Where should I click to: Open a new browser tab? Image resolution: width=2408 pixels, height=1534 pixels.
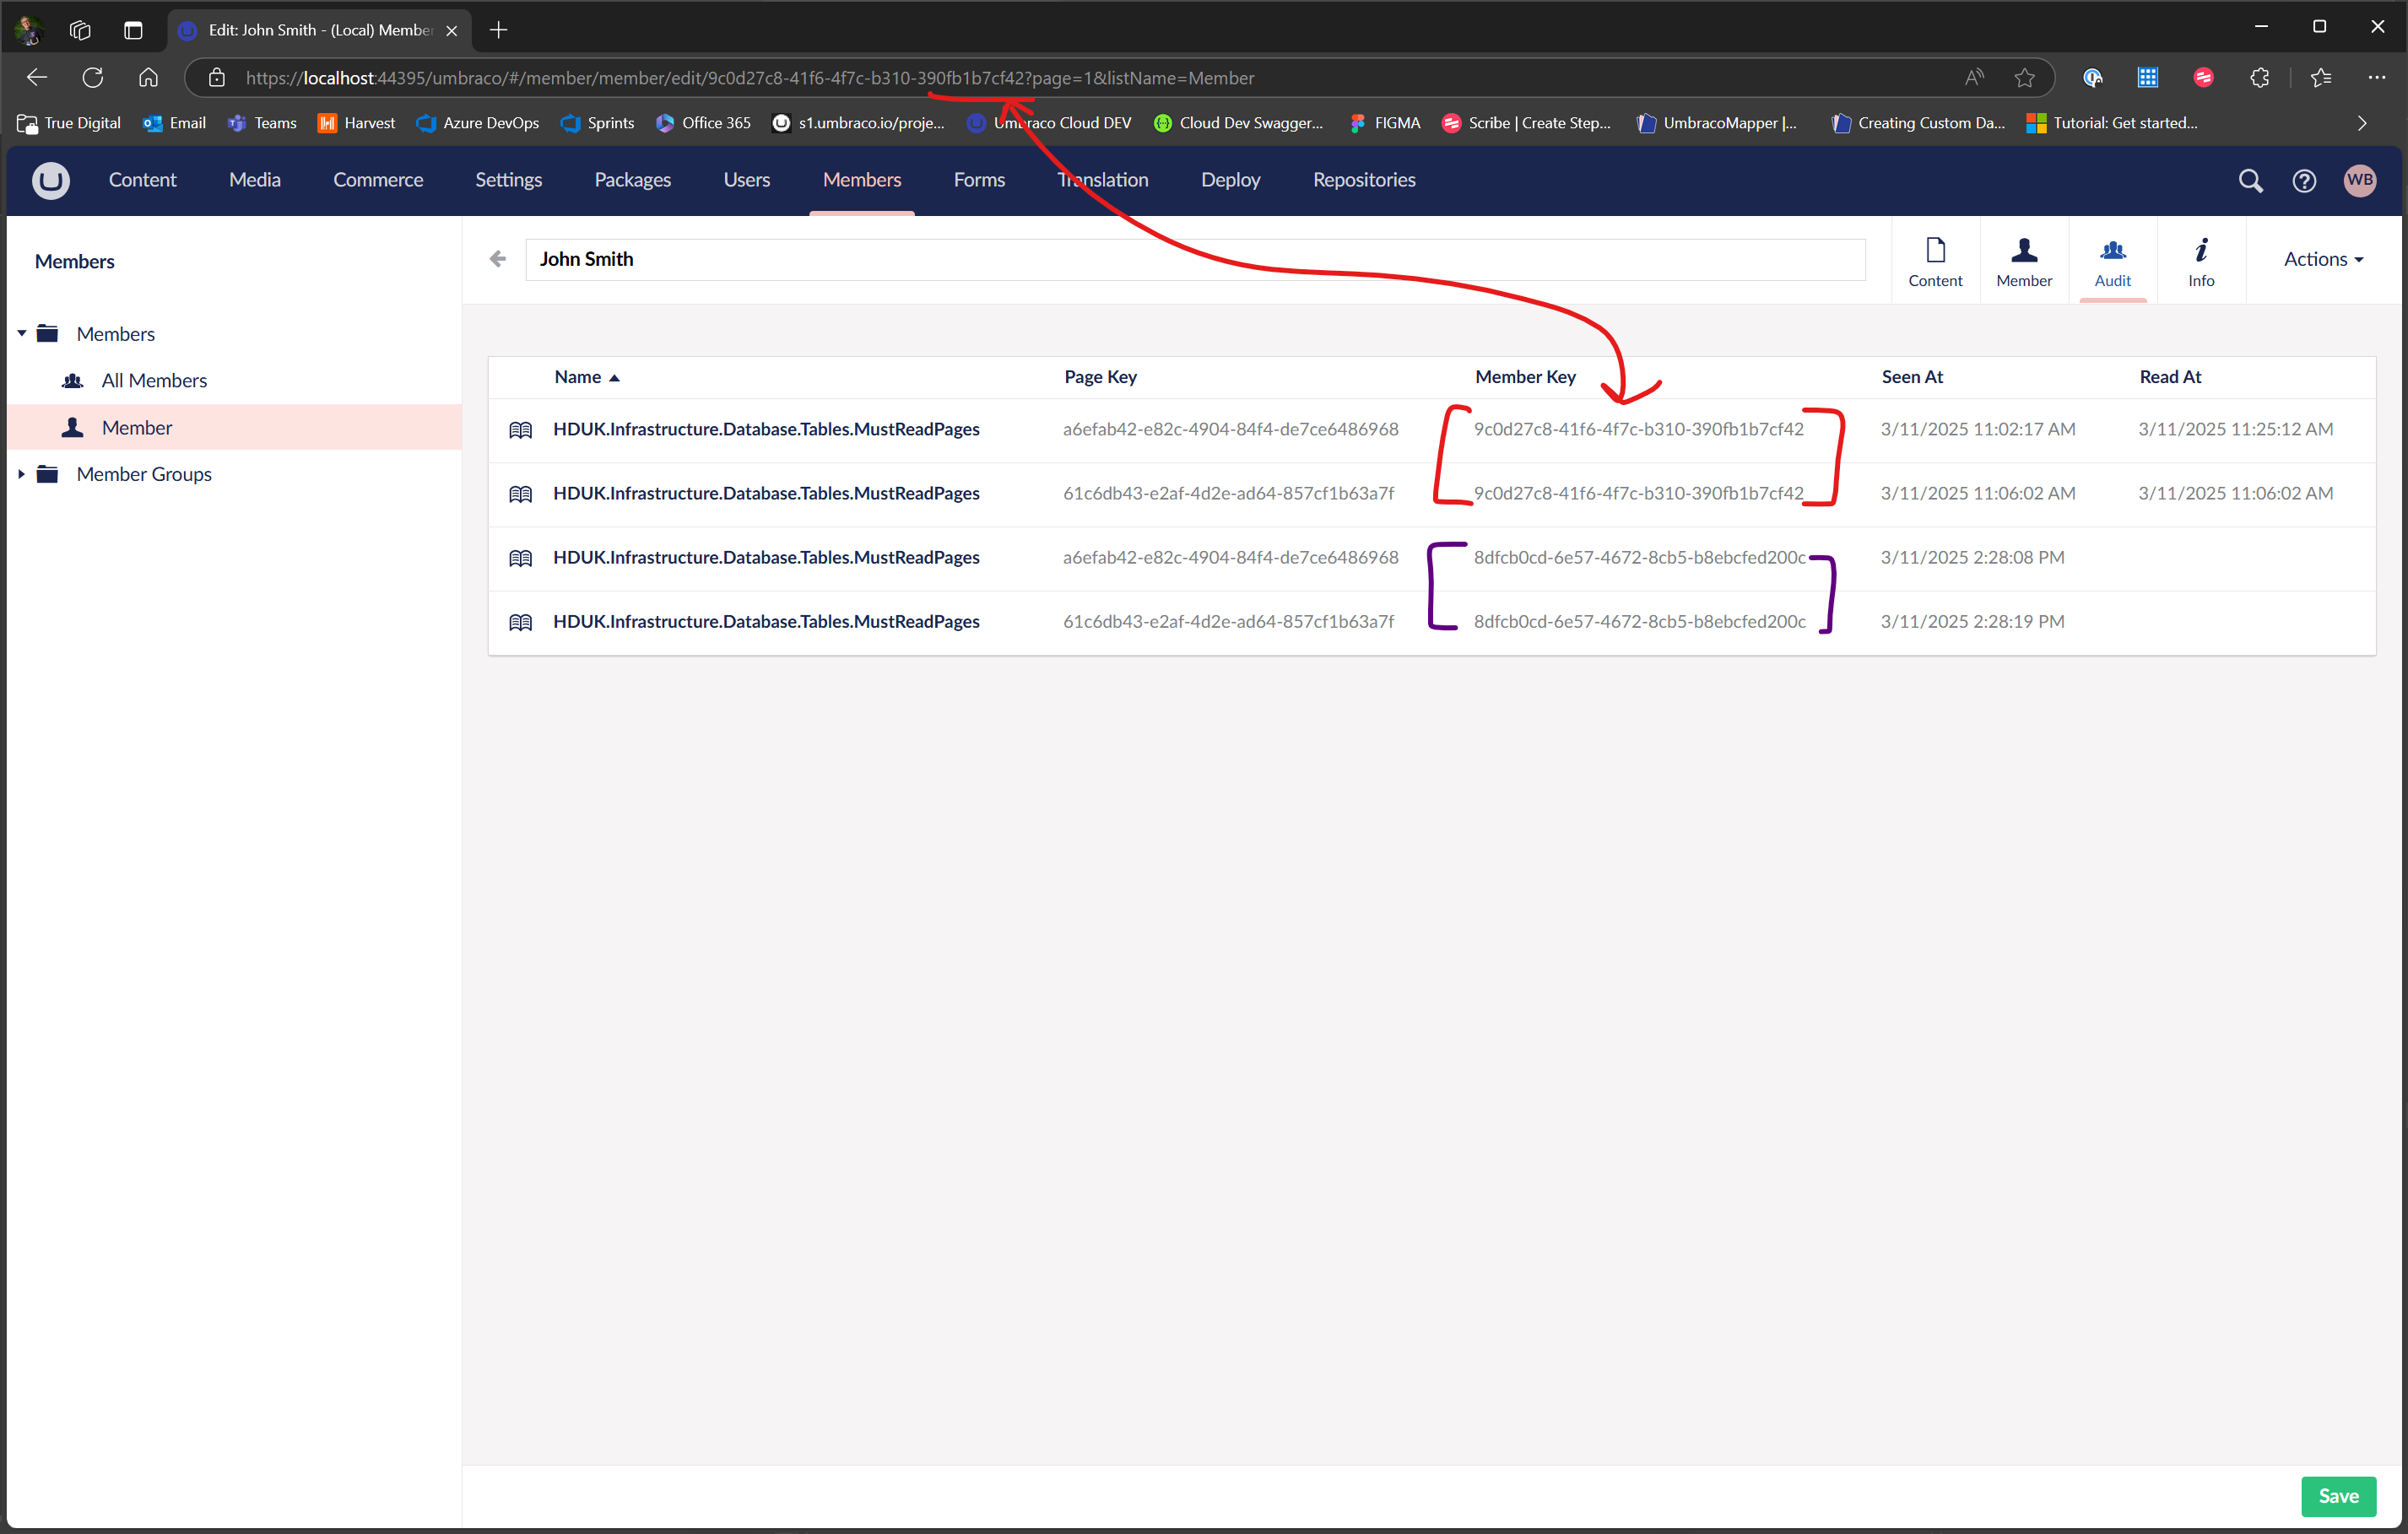[x=498, y=30]
